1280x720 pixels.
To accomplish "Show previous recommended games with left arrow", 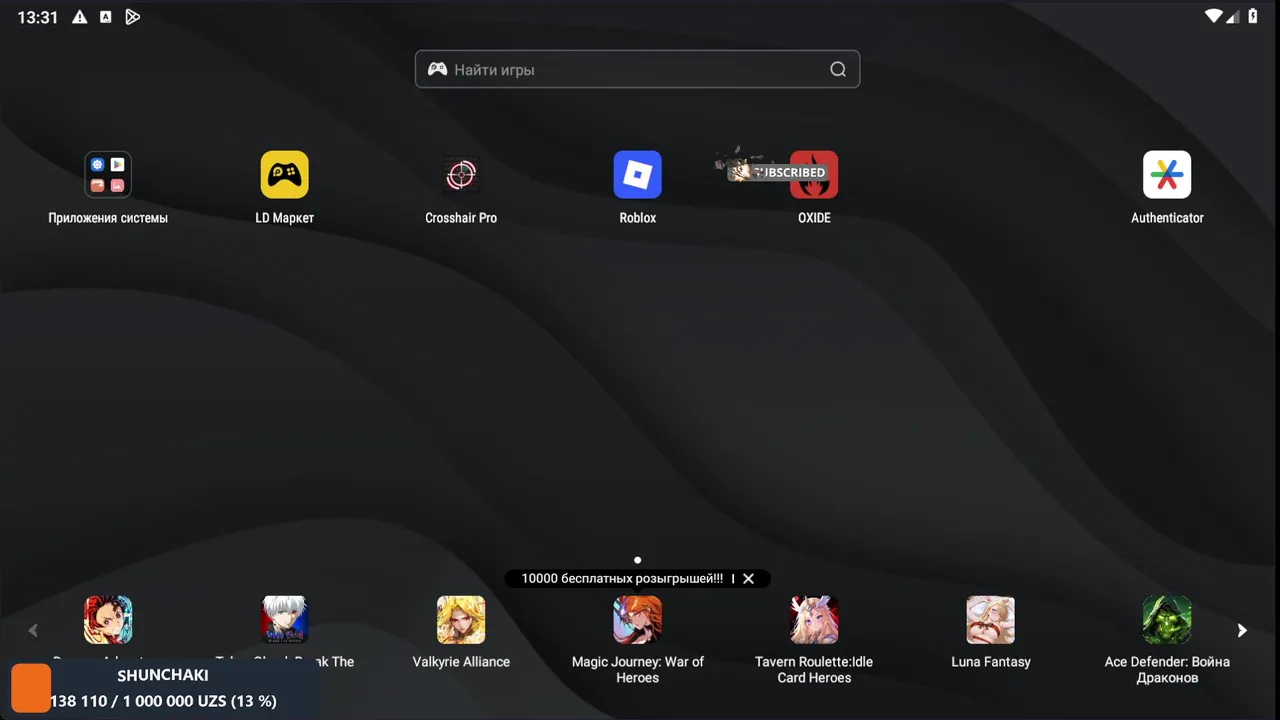I will point(33,630).
